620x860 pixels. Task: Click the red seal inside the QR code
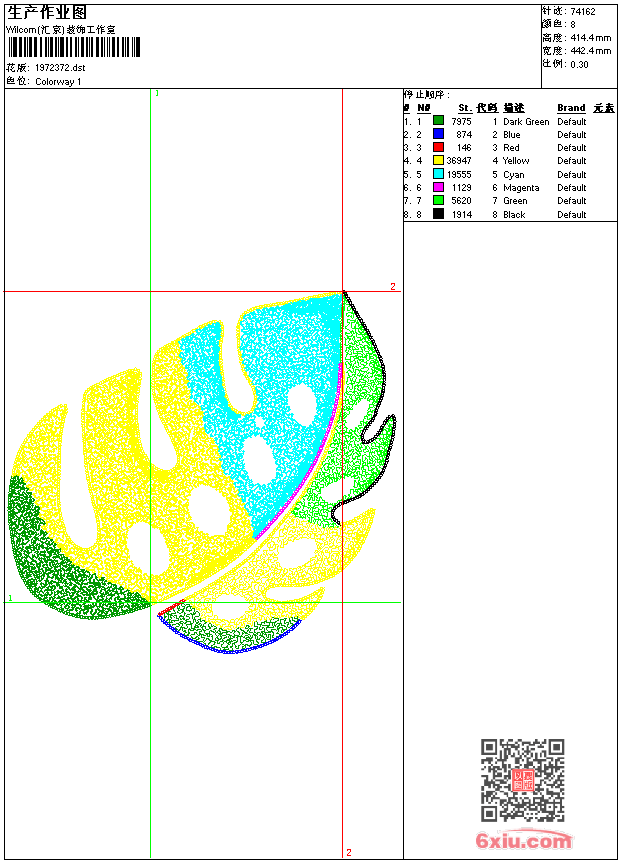523,780
